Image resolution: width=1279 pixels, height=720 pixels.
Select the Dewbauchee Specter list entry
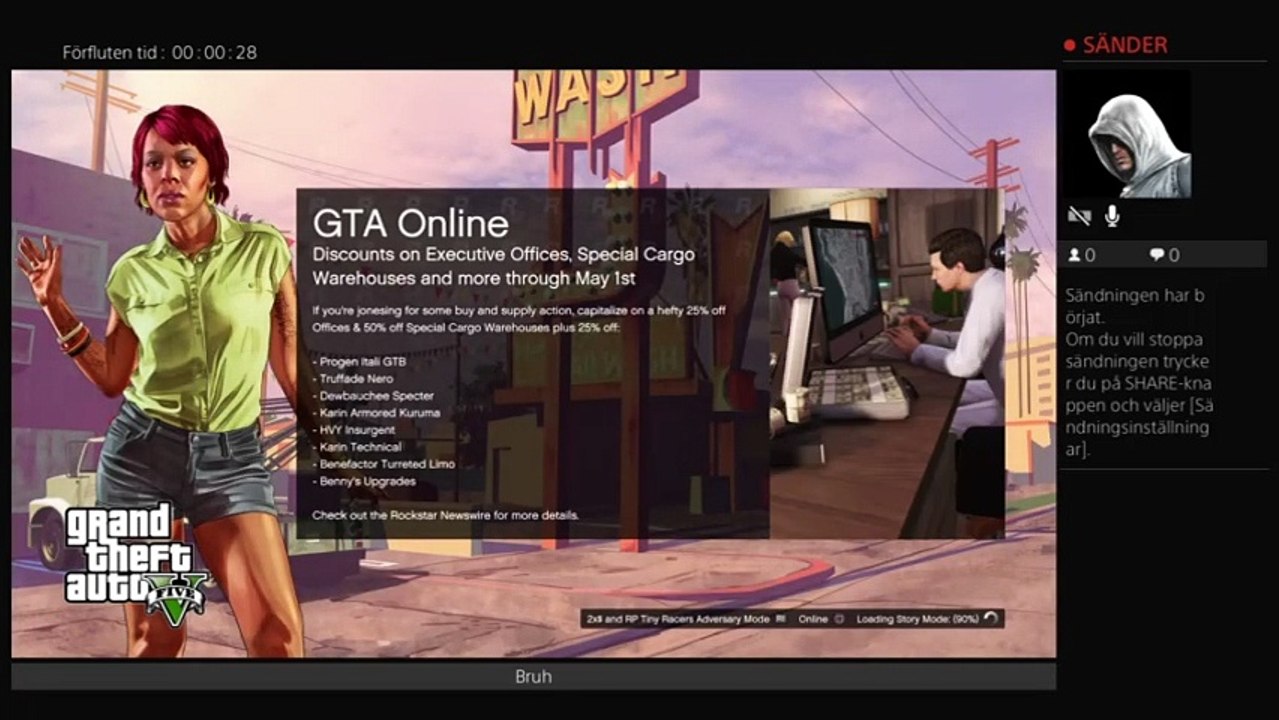tap(373, 396)
